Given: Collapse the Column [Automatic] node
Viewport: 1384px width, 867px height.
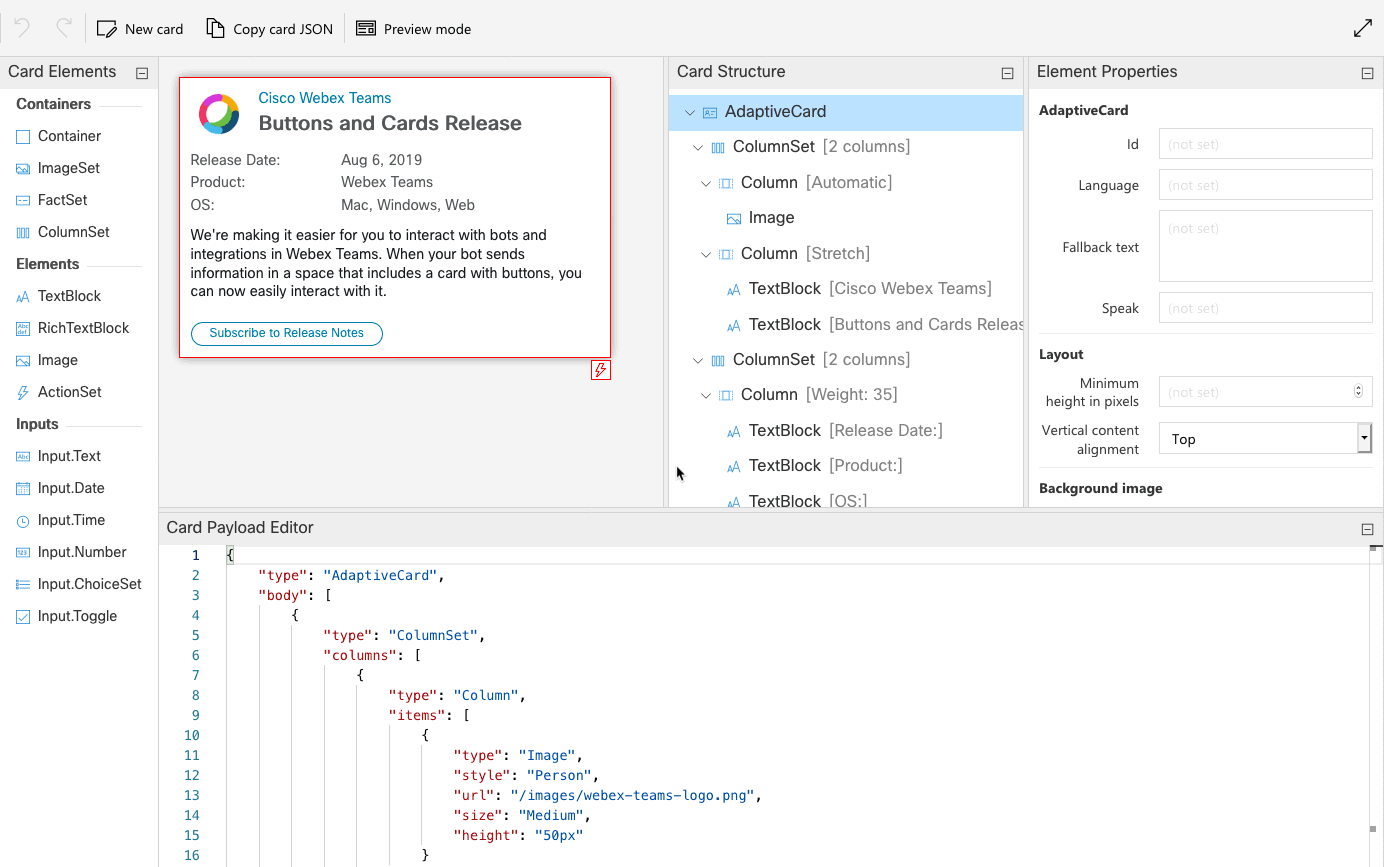Looking at the screenshot, I should 706,183.
